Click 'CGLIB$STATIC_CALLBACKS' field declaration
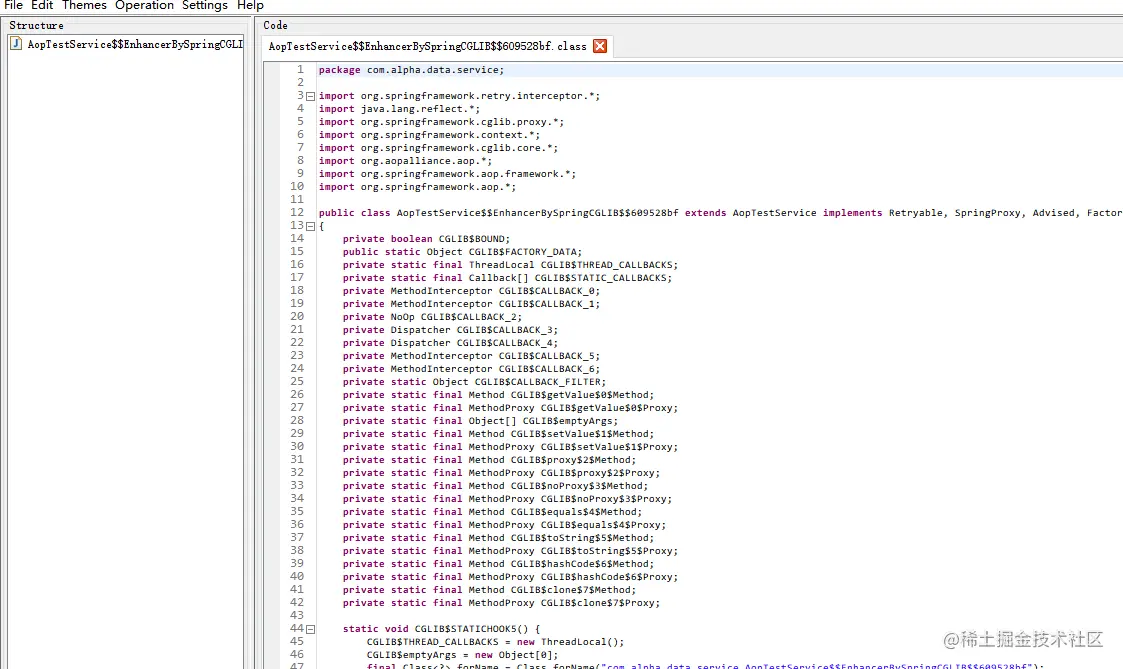The width and height of the screenshot is (1123, 669). [x=507, y=277]
